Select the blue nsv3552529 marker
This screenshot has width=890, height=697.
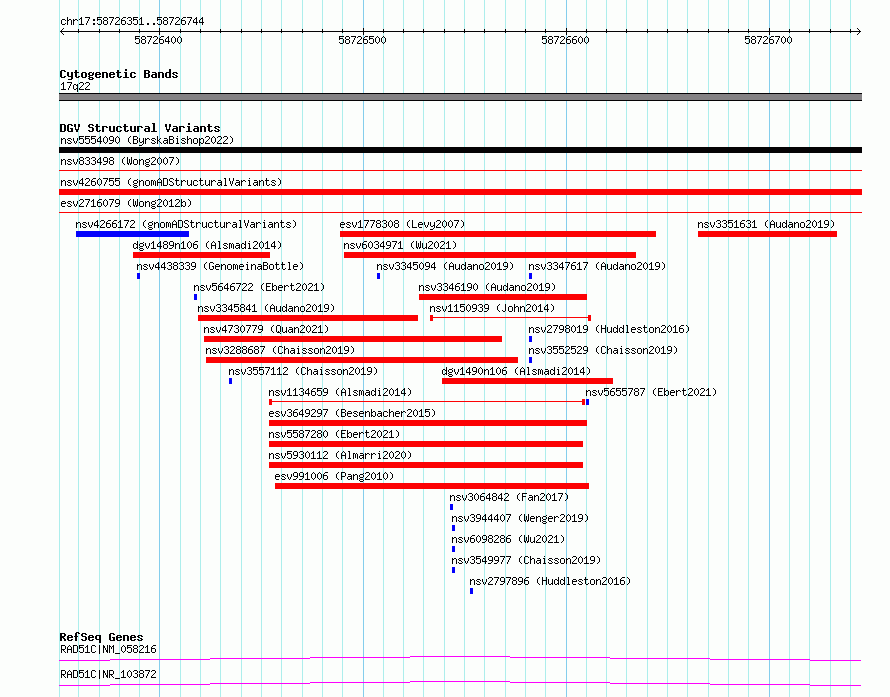pyautogui.click(x=530, y=360)
